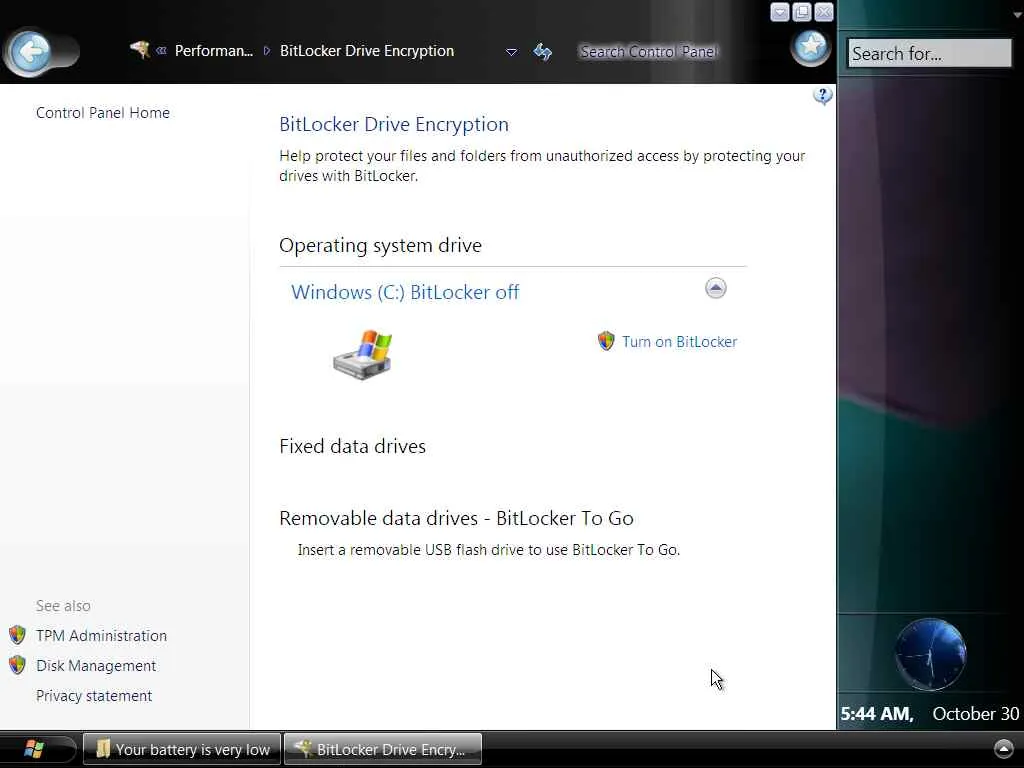
Task: Click the October 30 date text
Action: click(976, 714)
